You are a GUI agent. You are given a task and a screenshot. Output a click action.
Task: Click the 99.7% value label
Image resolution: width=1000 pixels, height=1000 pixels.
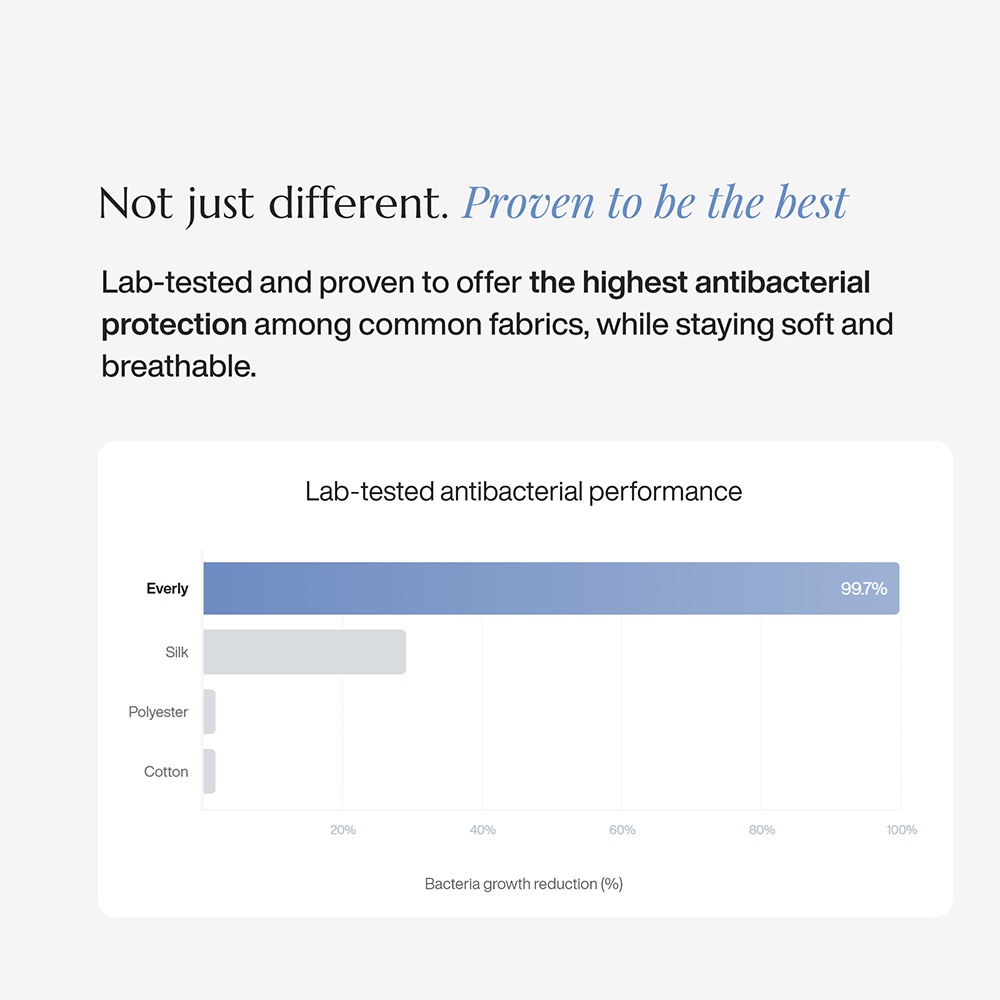pyautogui.click(x=864, y=589)
